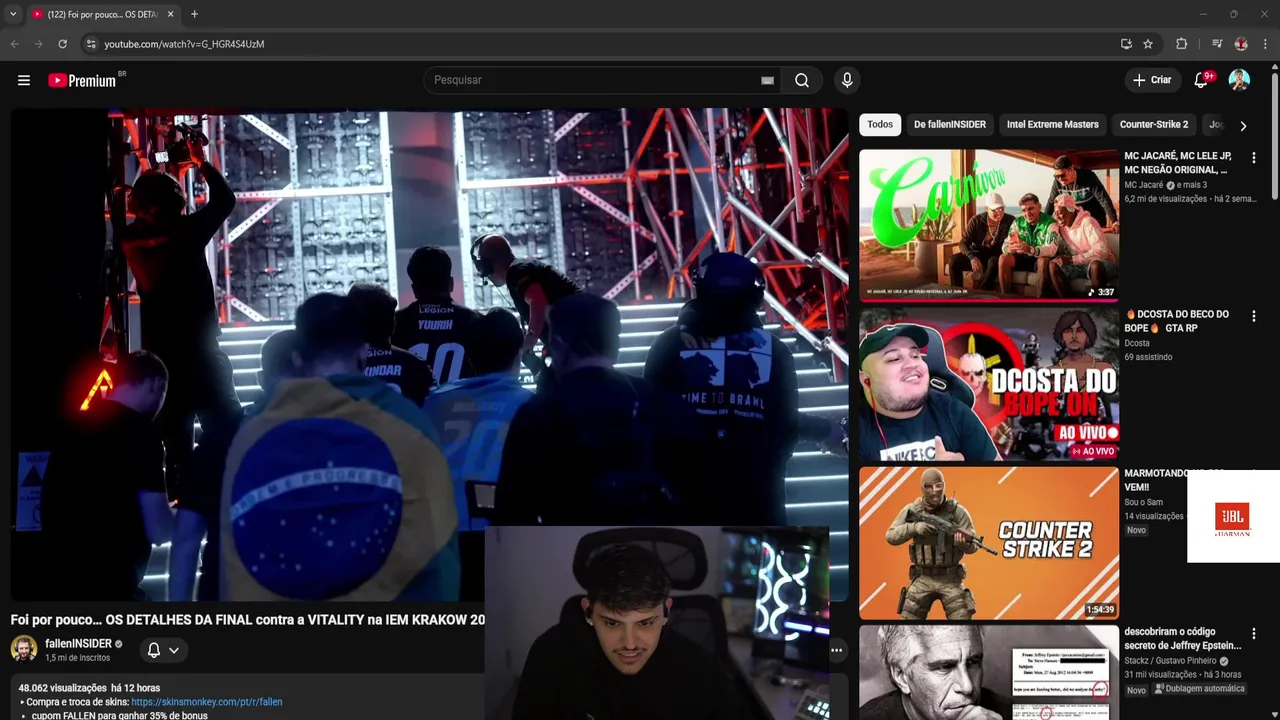Open the Chrome profile avatar
The image size is (1280, 720).
click(1241, 44)
